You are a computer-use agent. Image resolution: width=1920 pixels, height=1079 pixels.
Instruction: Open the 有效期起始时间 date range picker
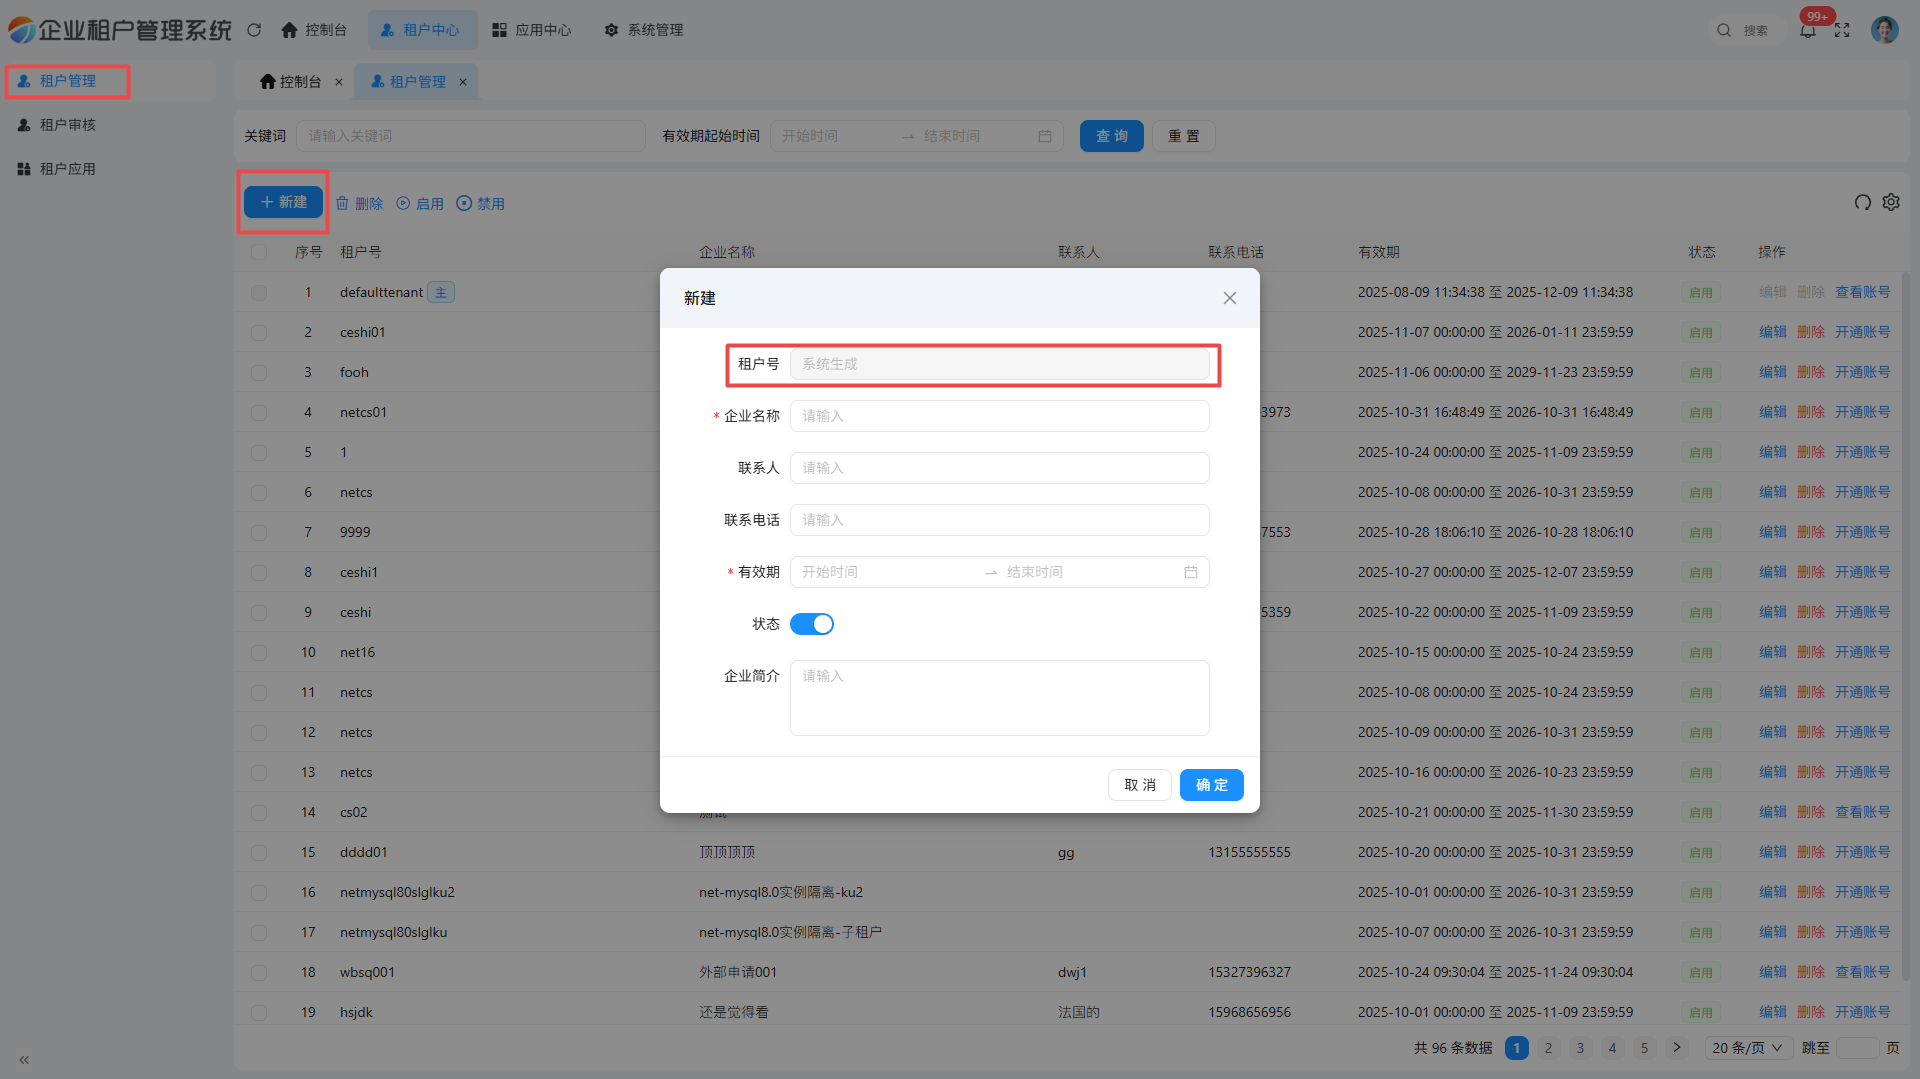coord(915,136)
